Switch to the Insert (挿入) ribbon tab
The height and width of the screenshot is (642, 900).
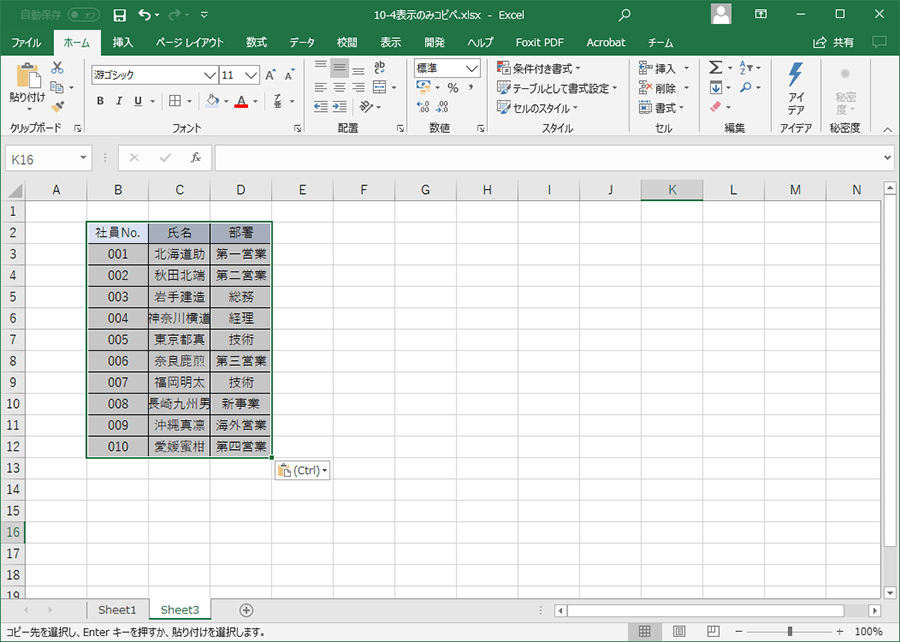(123, 42)
